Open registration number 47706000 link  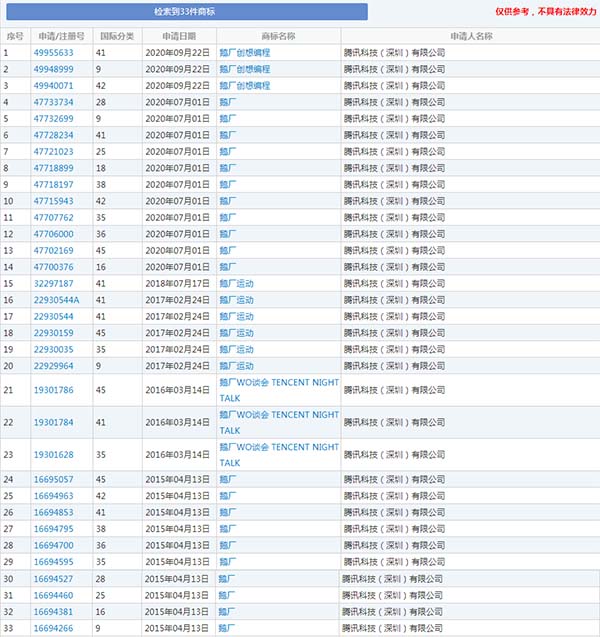(x=53, y=234)
